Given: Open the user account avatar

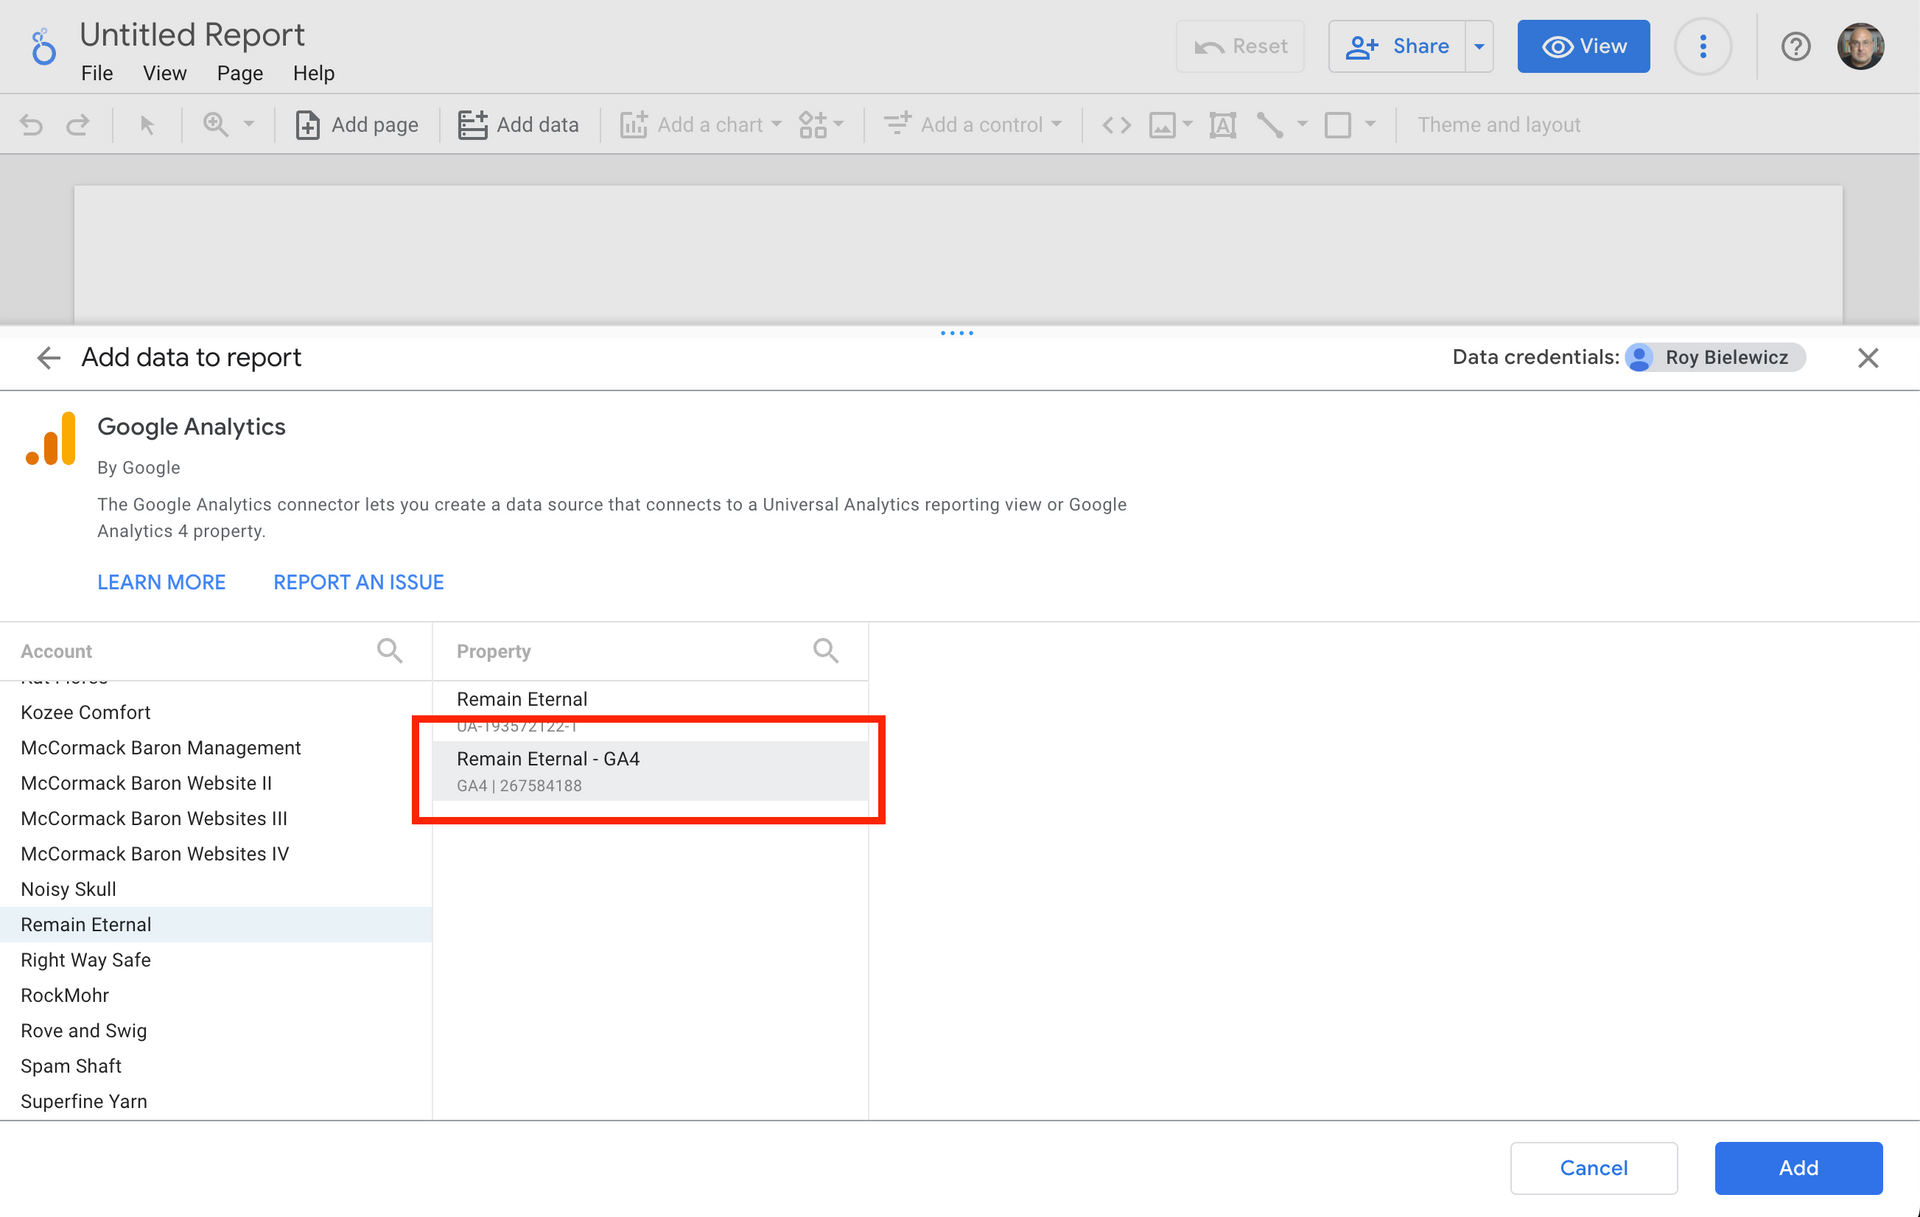Looking at the screenshot, I should point(1861,46).
